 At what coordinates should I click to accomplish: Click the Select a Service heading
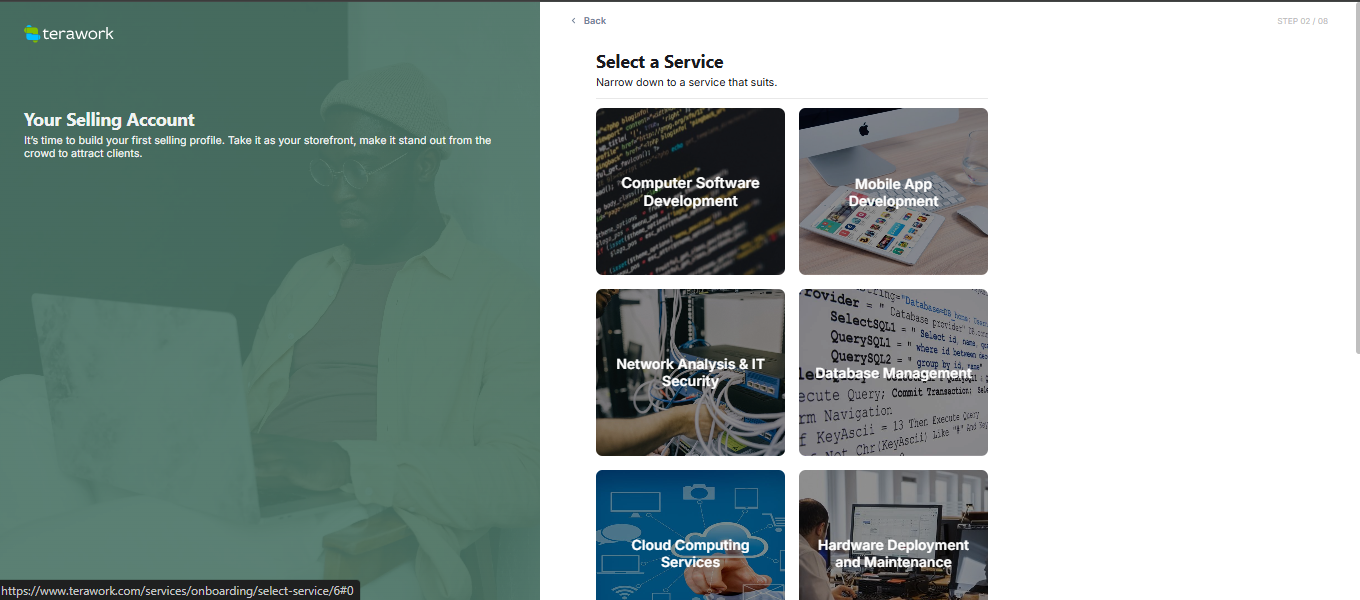tap(659, 62)
